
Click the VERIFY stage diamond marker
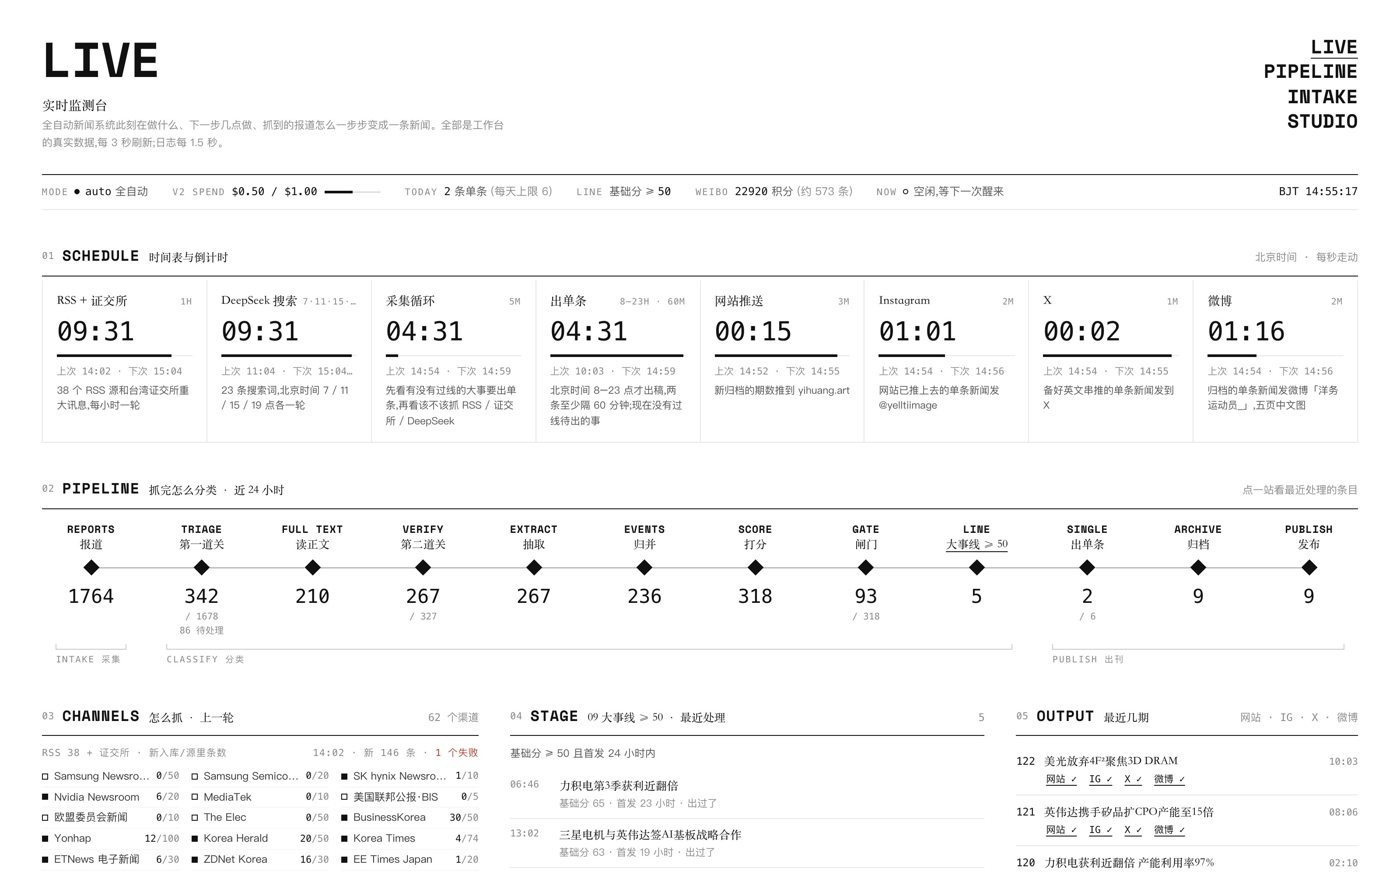423,568
